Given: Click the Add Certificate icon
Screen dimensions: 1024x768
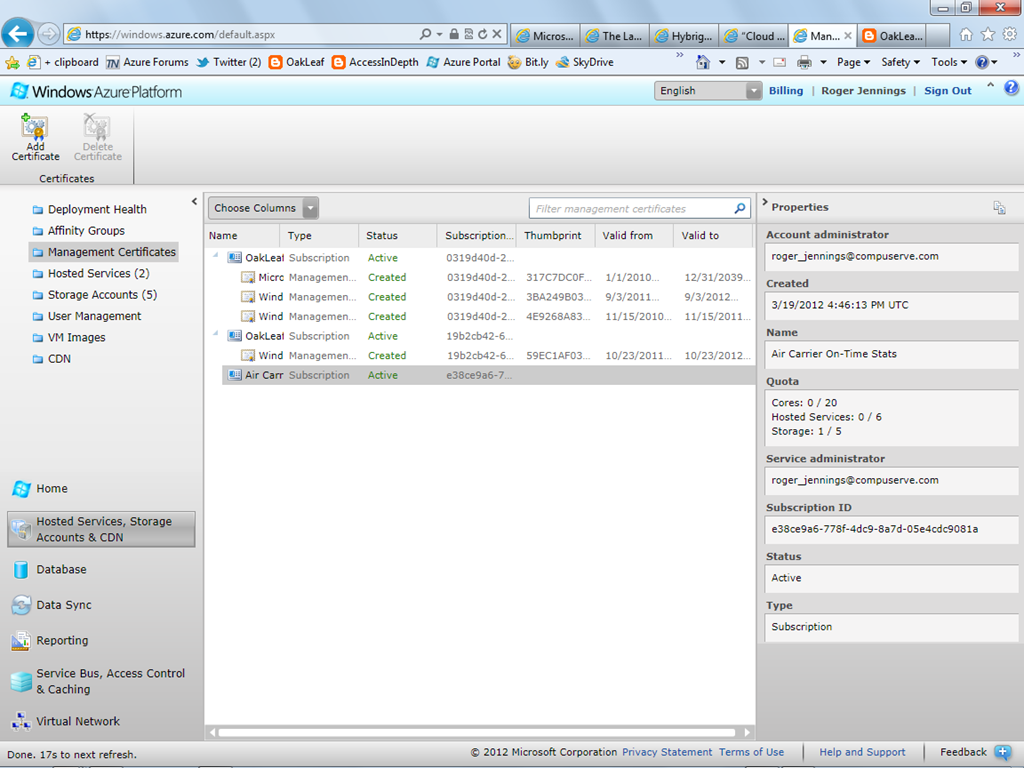Looking at the screenshot, I should 35,128.
